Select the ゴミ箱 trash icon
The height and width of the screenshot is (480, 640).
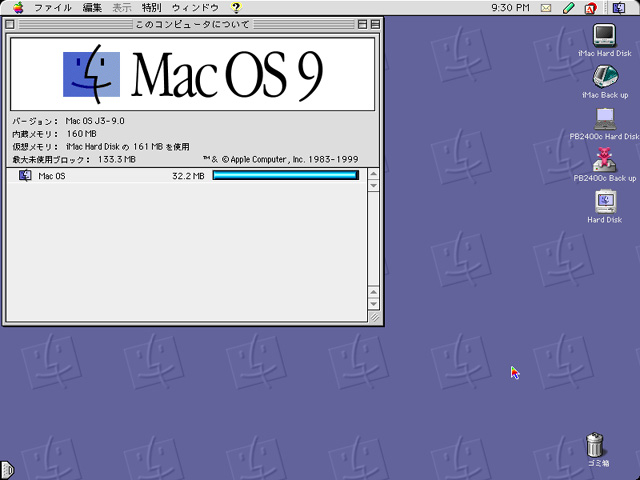pyautogui.click(x=595, y=444)
